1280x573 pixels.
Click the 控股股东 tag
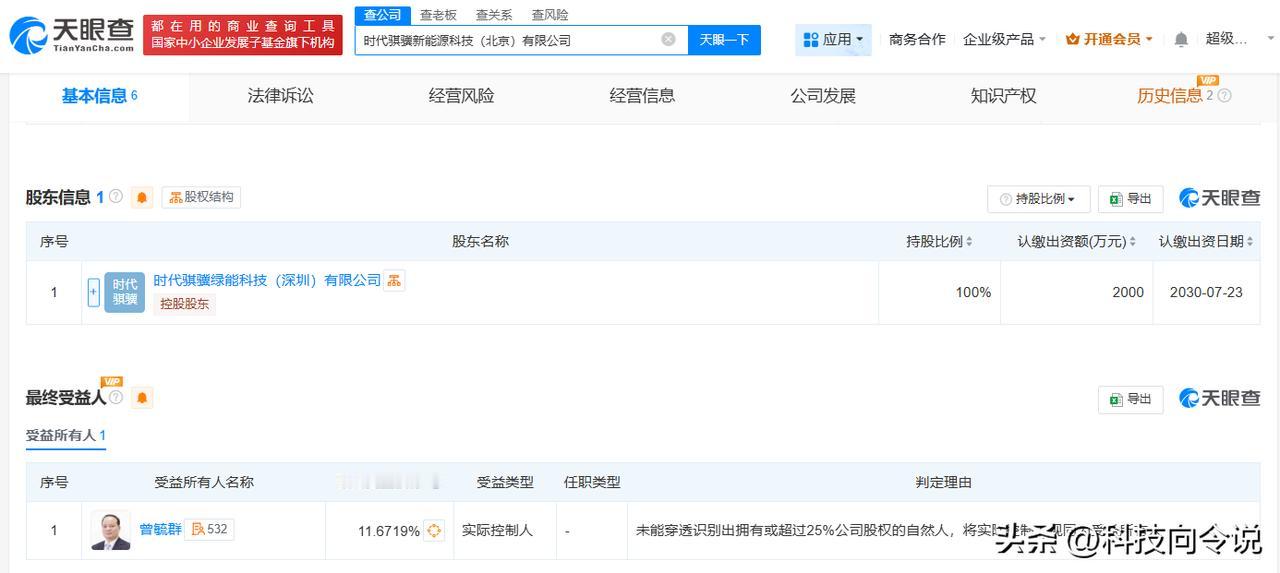tap(185, 304)
